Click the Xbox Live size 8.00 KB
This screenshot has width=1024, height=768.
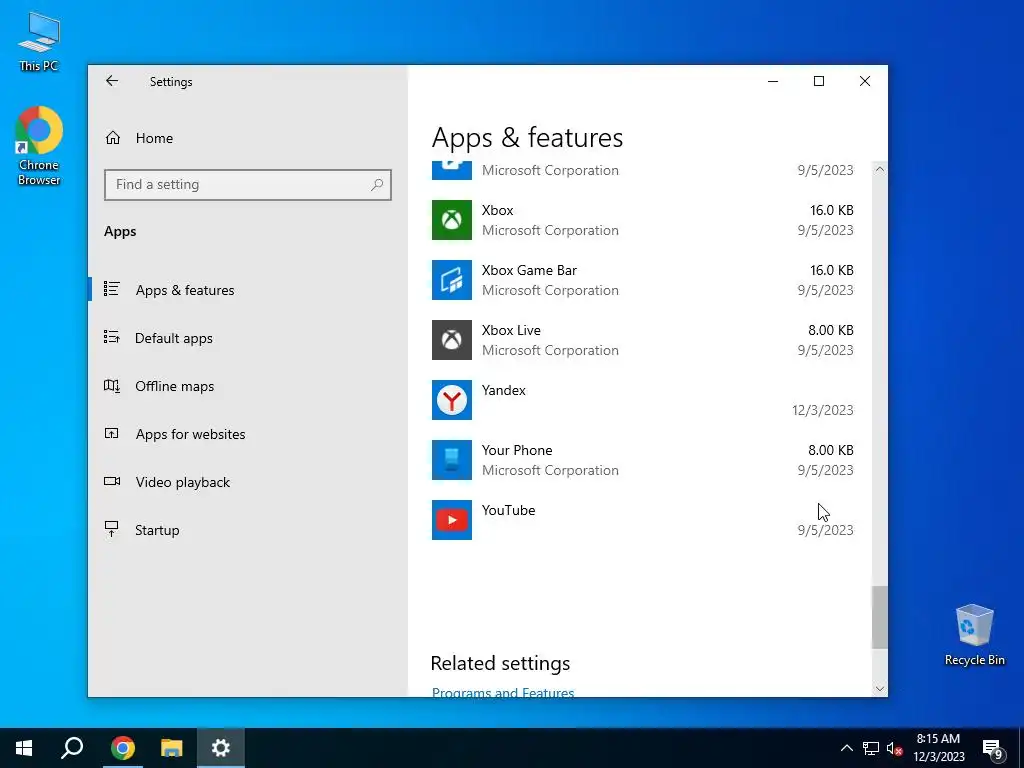(831, 330)
